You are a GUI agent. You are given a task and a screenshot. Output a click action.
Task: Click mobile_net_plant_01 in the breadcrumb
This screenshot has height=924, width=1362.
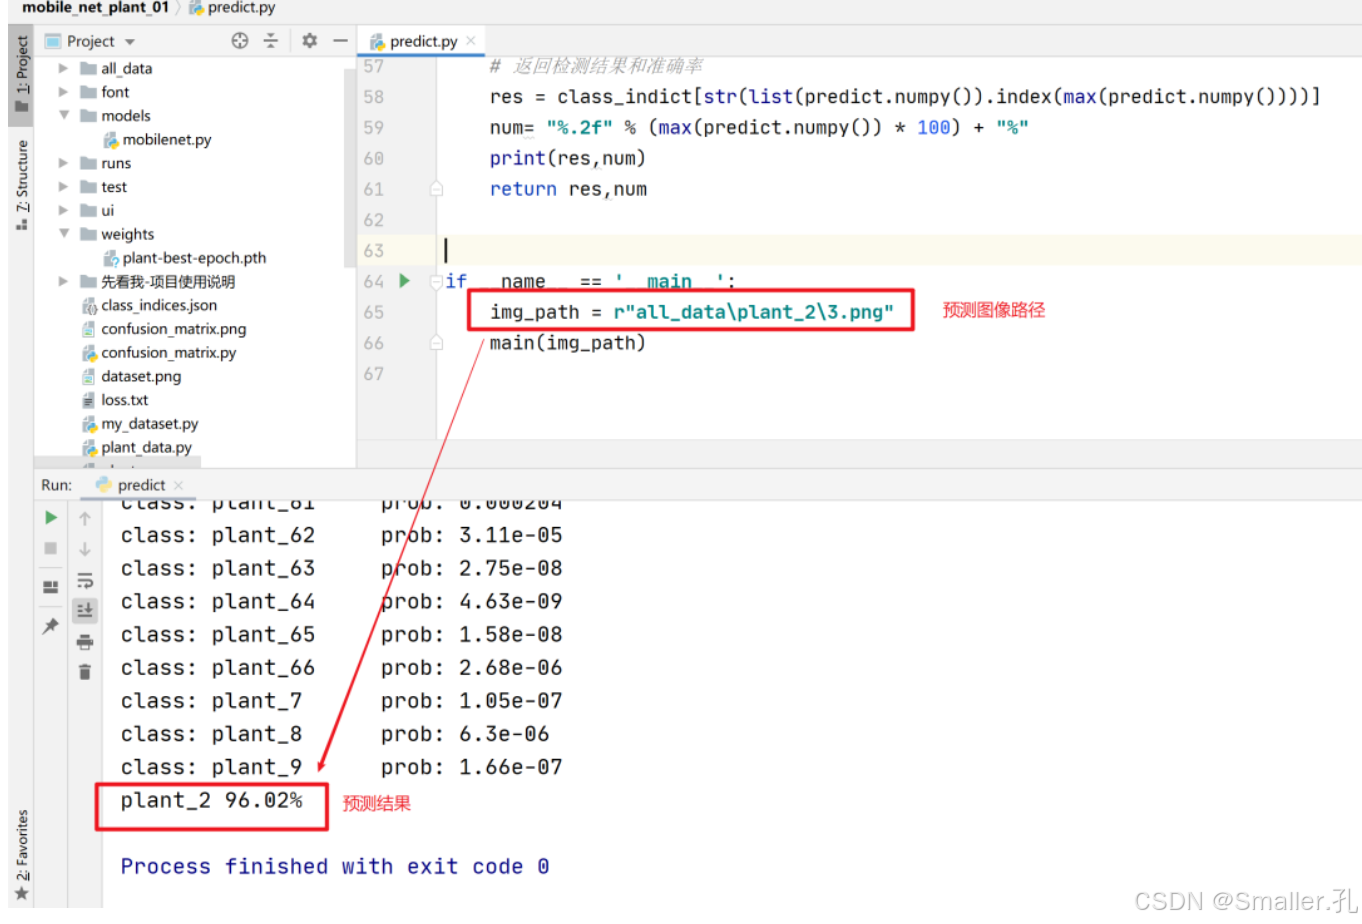click(x=95, y=8)
